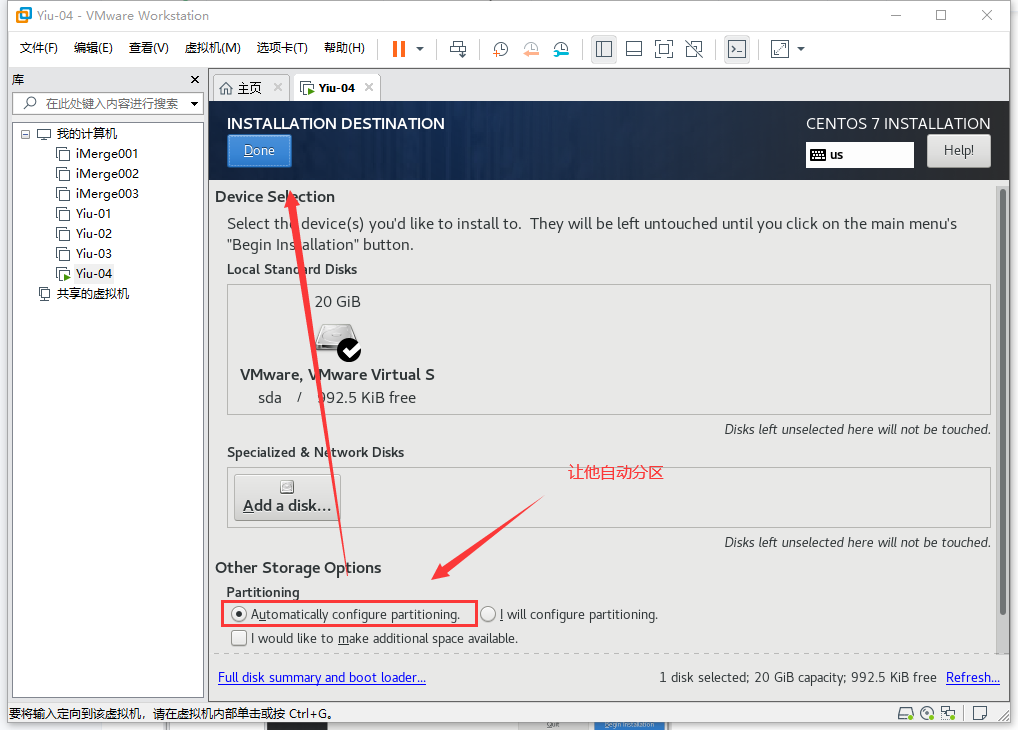Click the message log status icon
The width and height of the screenshot is (1018, 730).
point(980,713)
